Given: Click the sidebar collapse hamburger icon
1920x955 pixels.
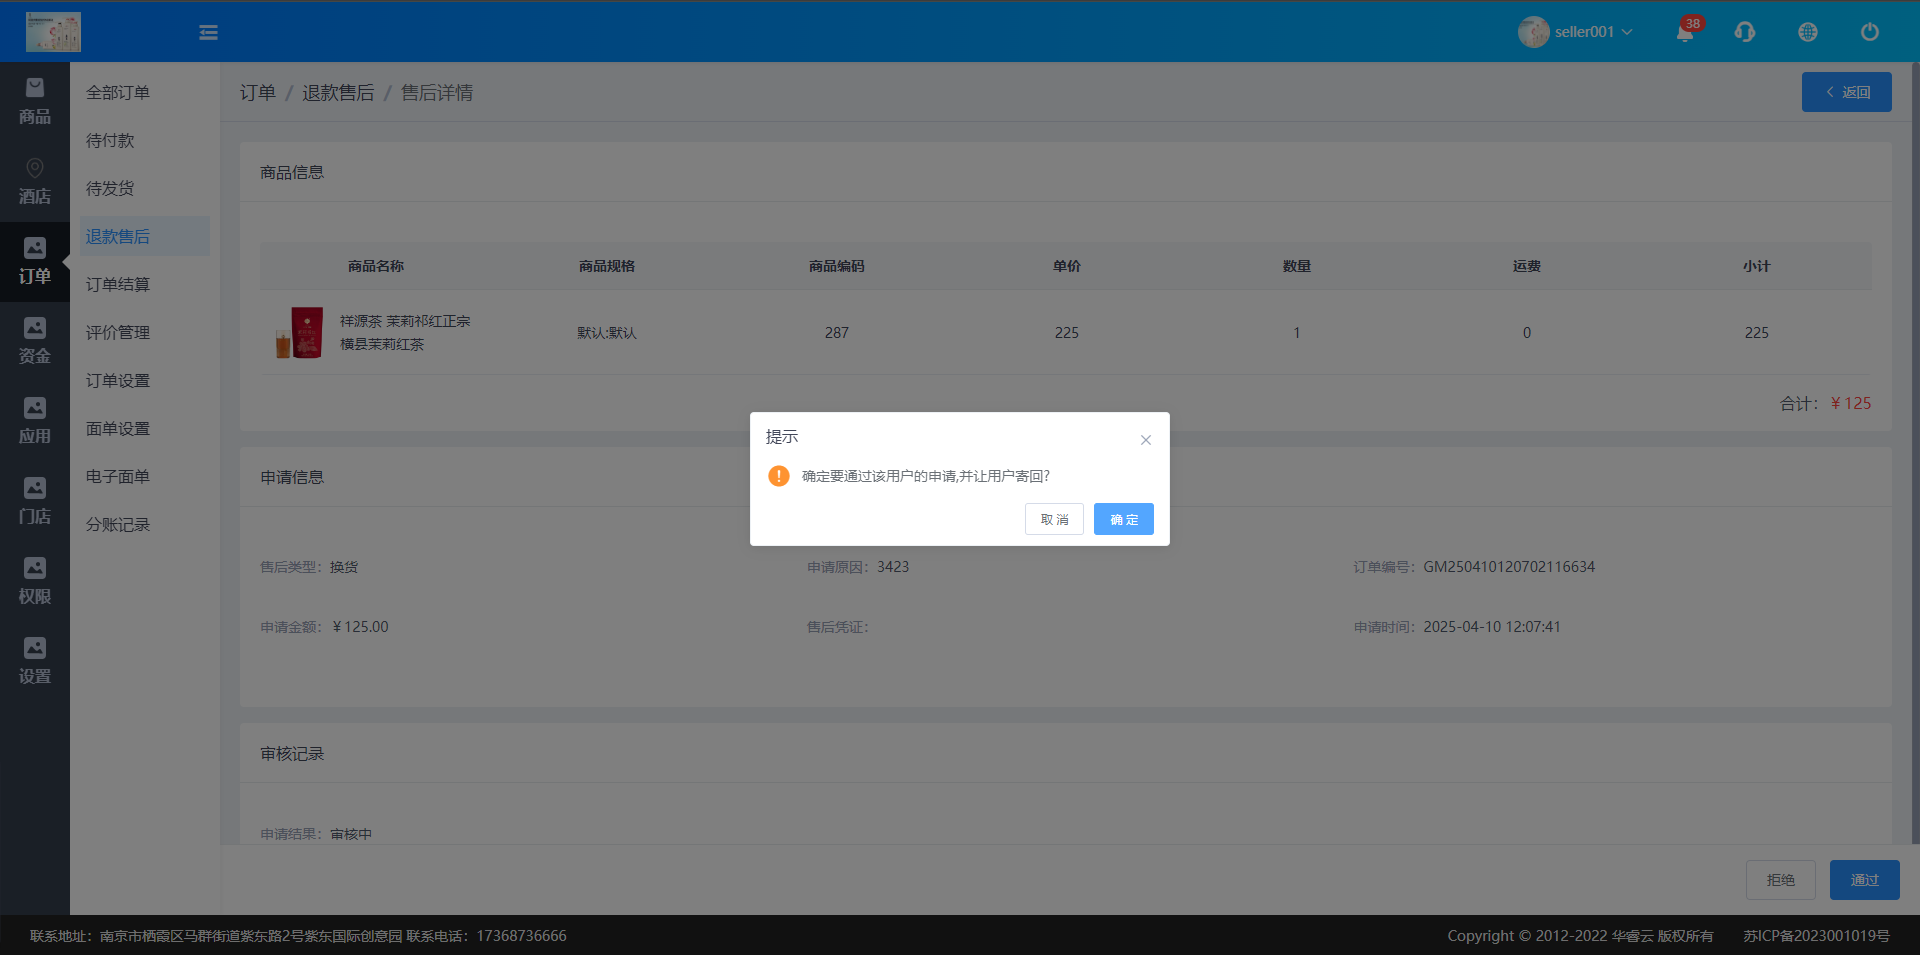Looking at the screenshot, I should pos(208,33).
